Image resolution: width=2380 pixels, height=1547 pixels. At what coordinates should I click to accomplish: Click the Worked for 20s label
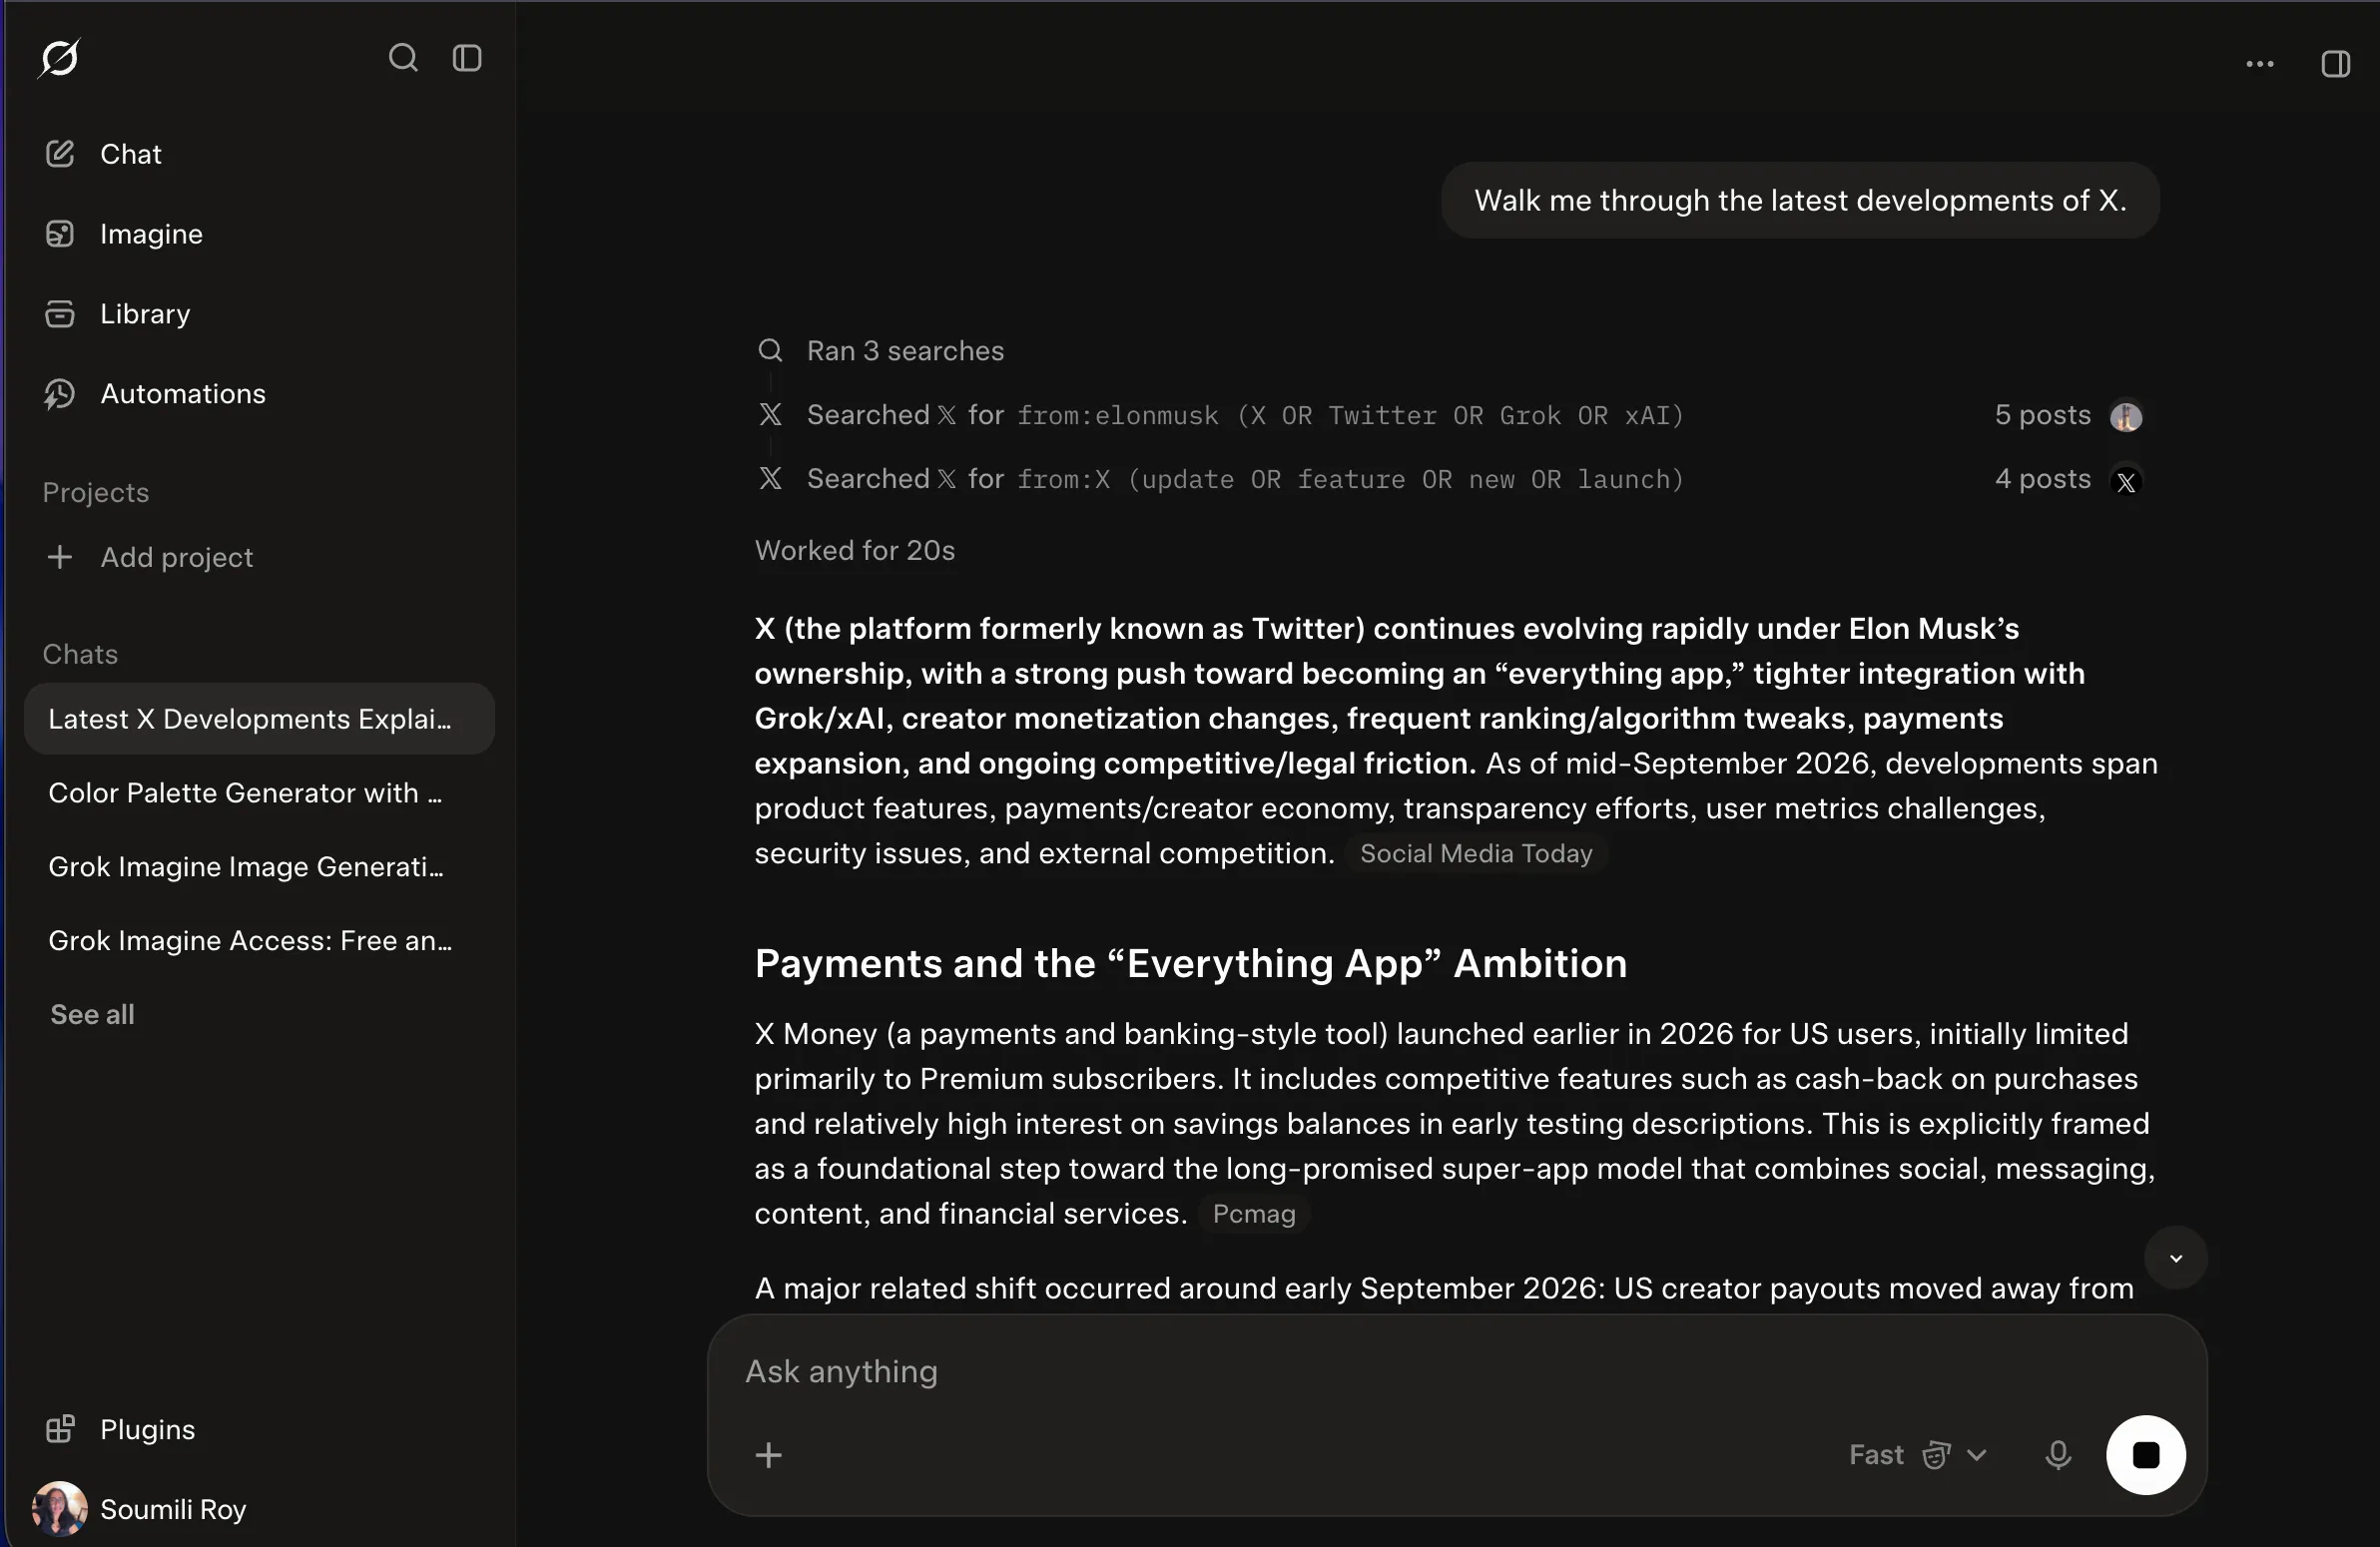(855, 551)
